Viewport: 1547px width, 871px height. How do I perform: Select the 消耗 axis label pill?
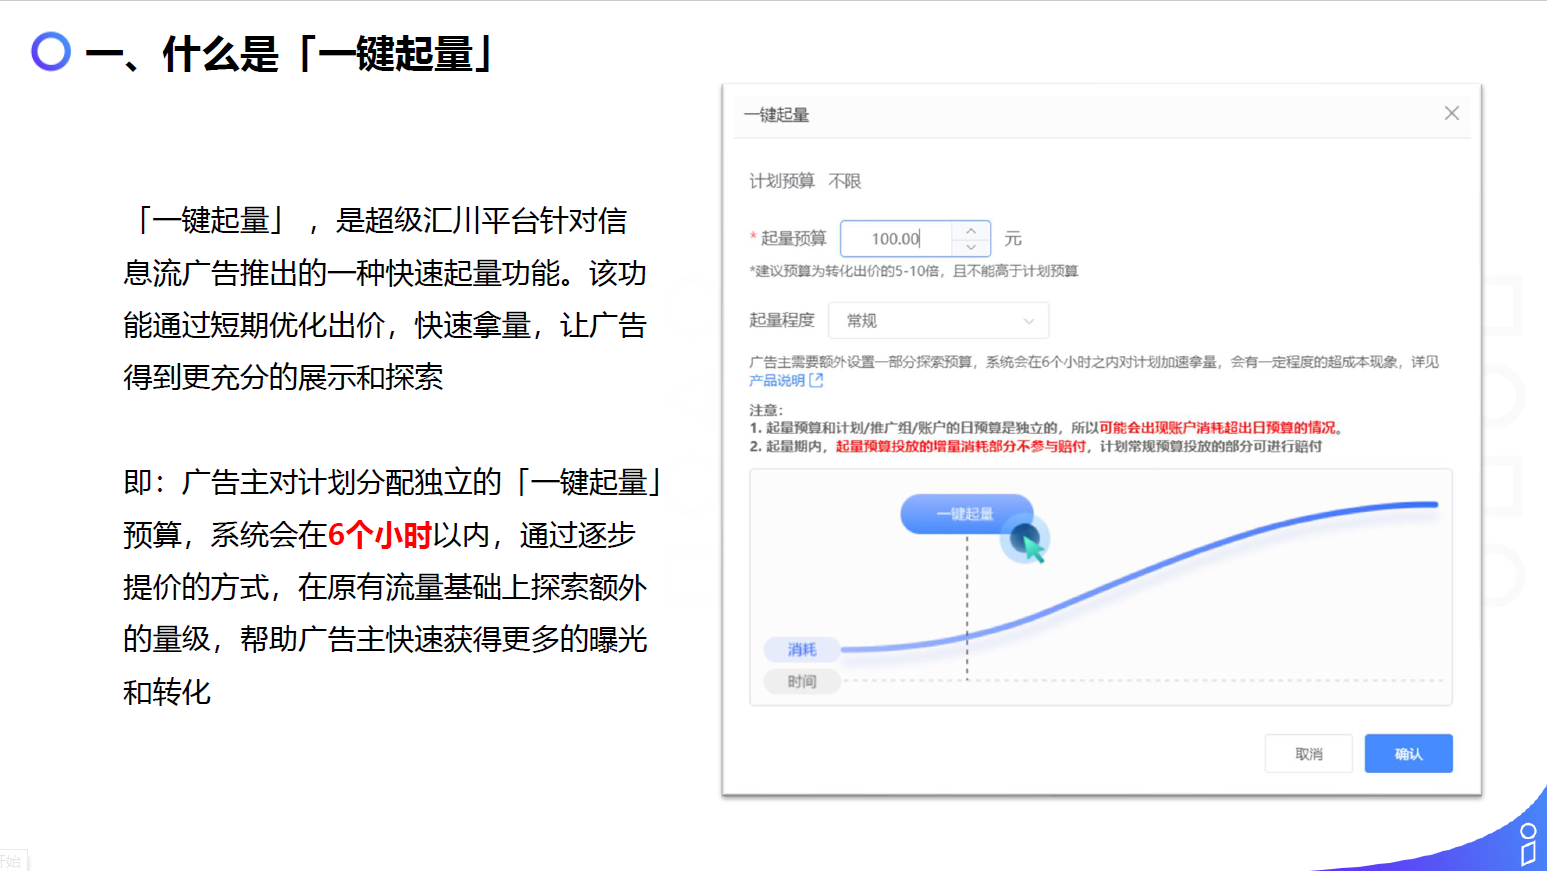pyautogui.click(x=801, y=650)
